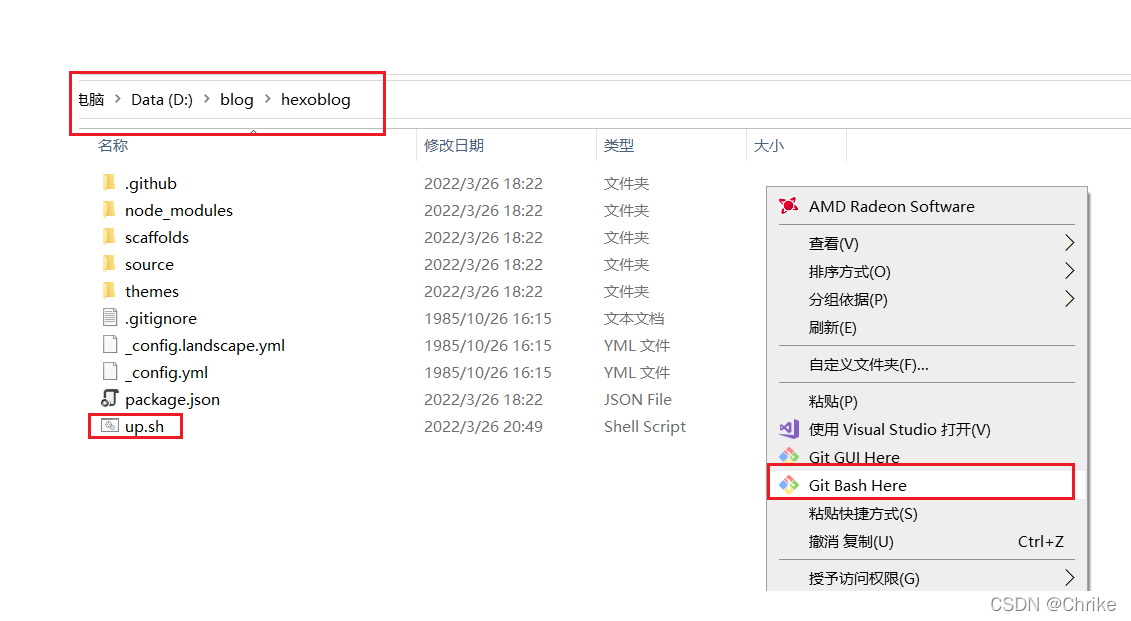
Task: Open the chevron dropdown before blog breadcrumb
Action: pos(206,98)
